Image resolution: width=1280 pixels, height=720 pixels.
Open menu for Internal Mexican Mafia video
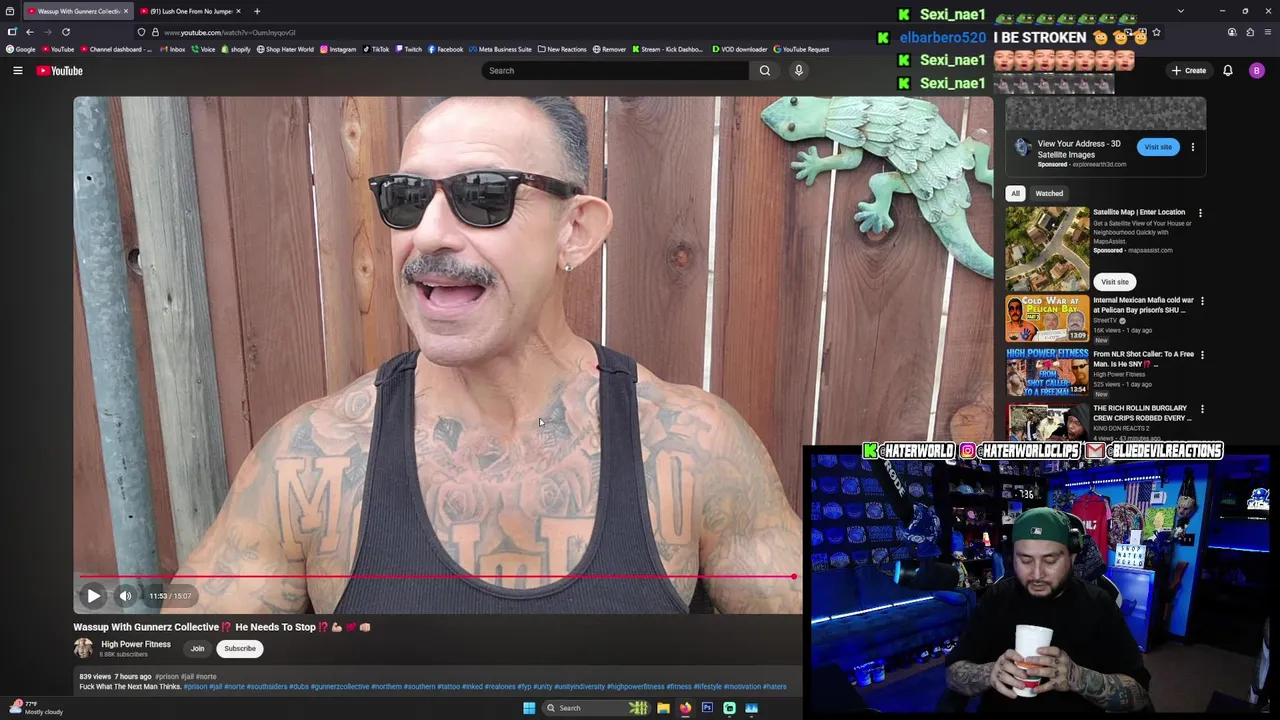click(x=1202, y=301)
